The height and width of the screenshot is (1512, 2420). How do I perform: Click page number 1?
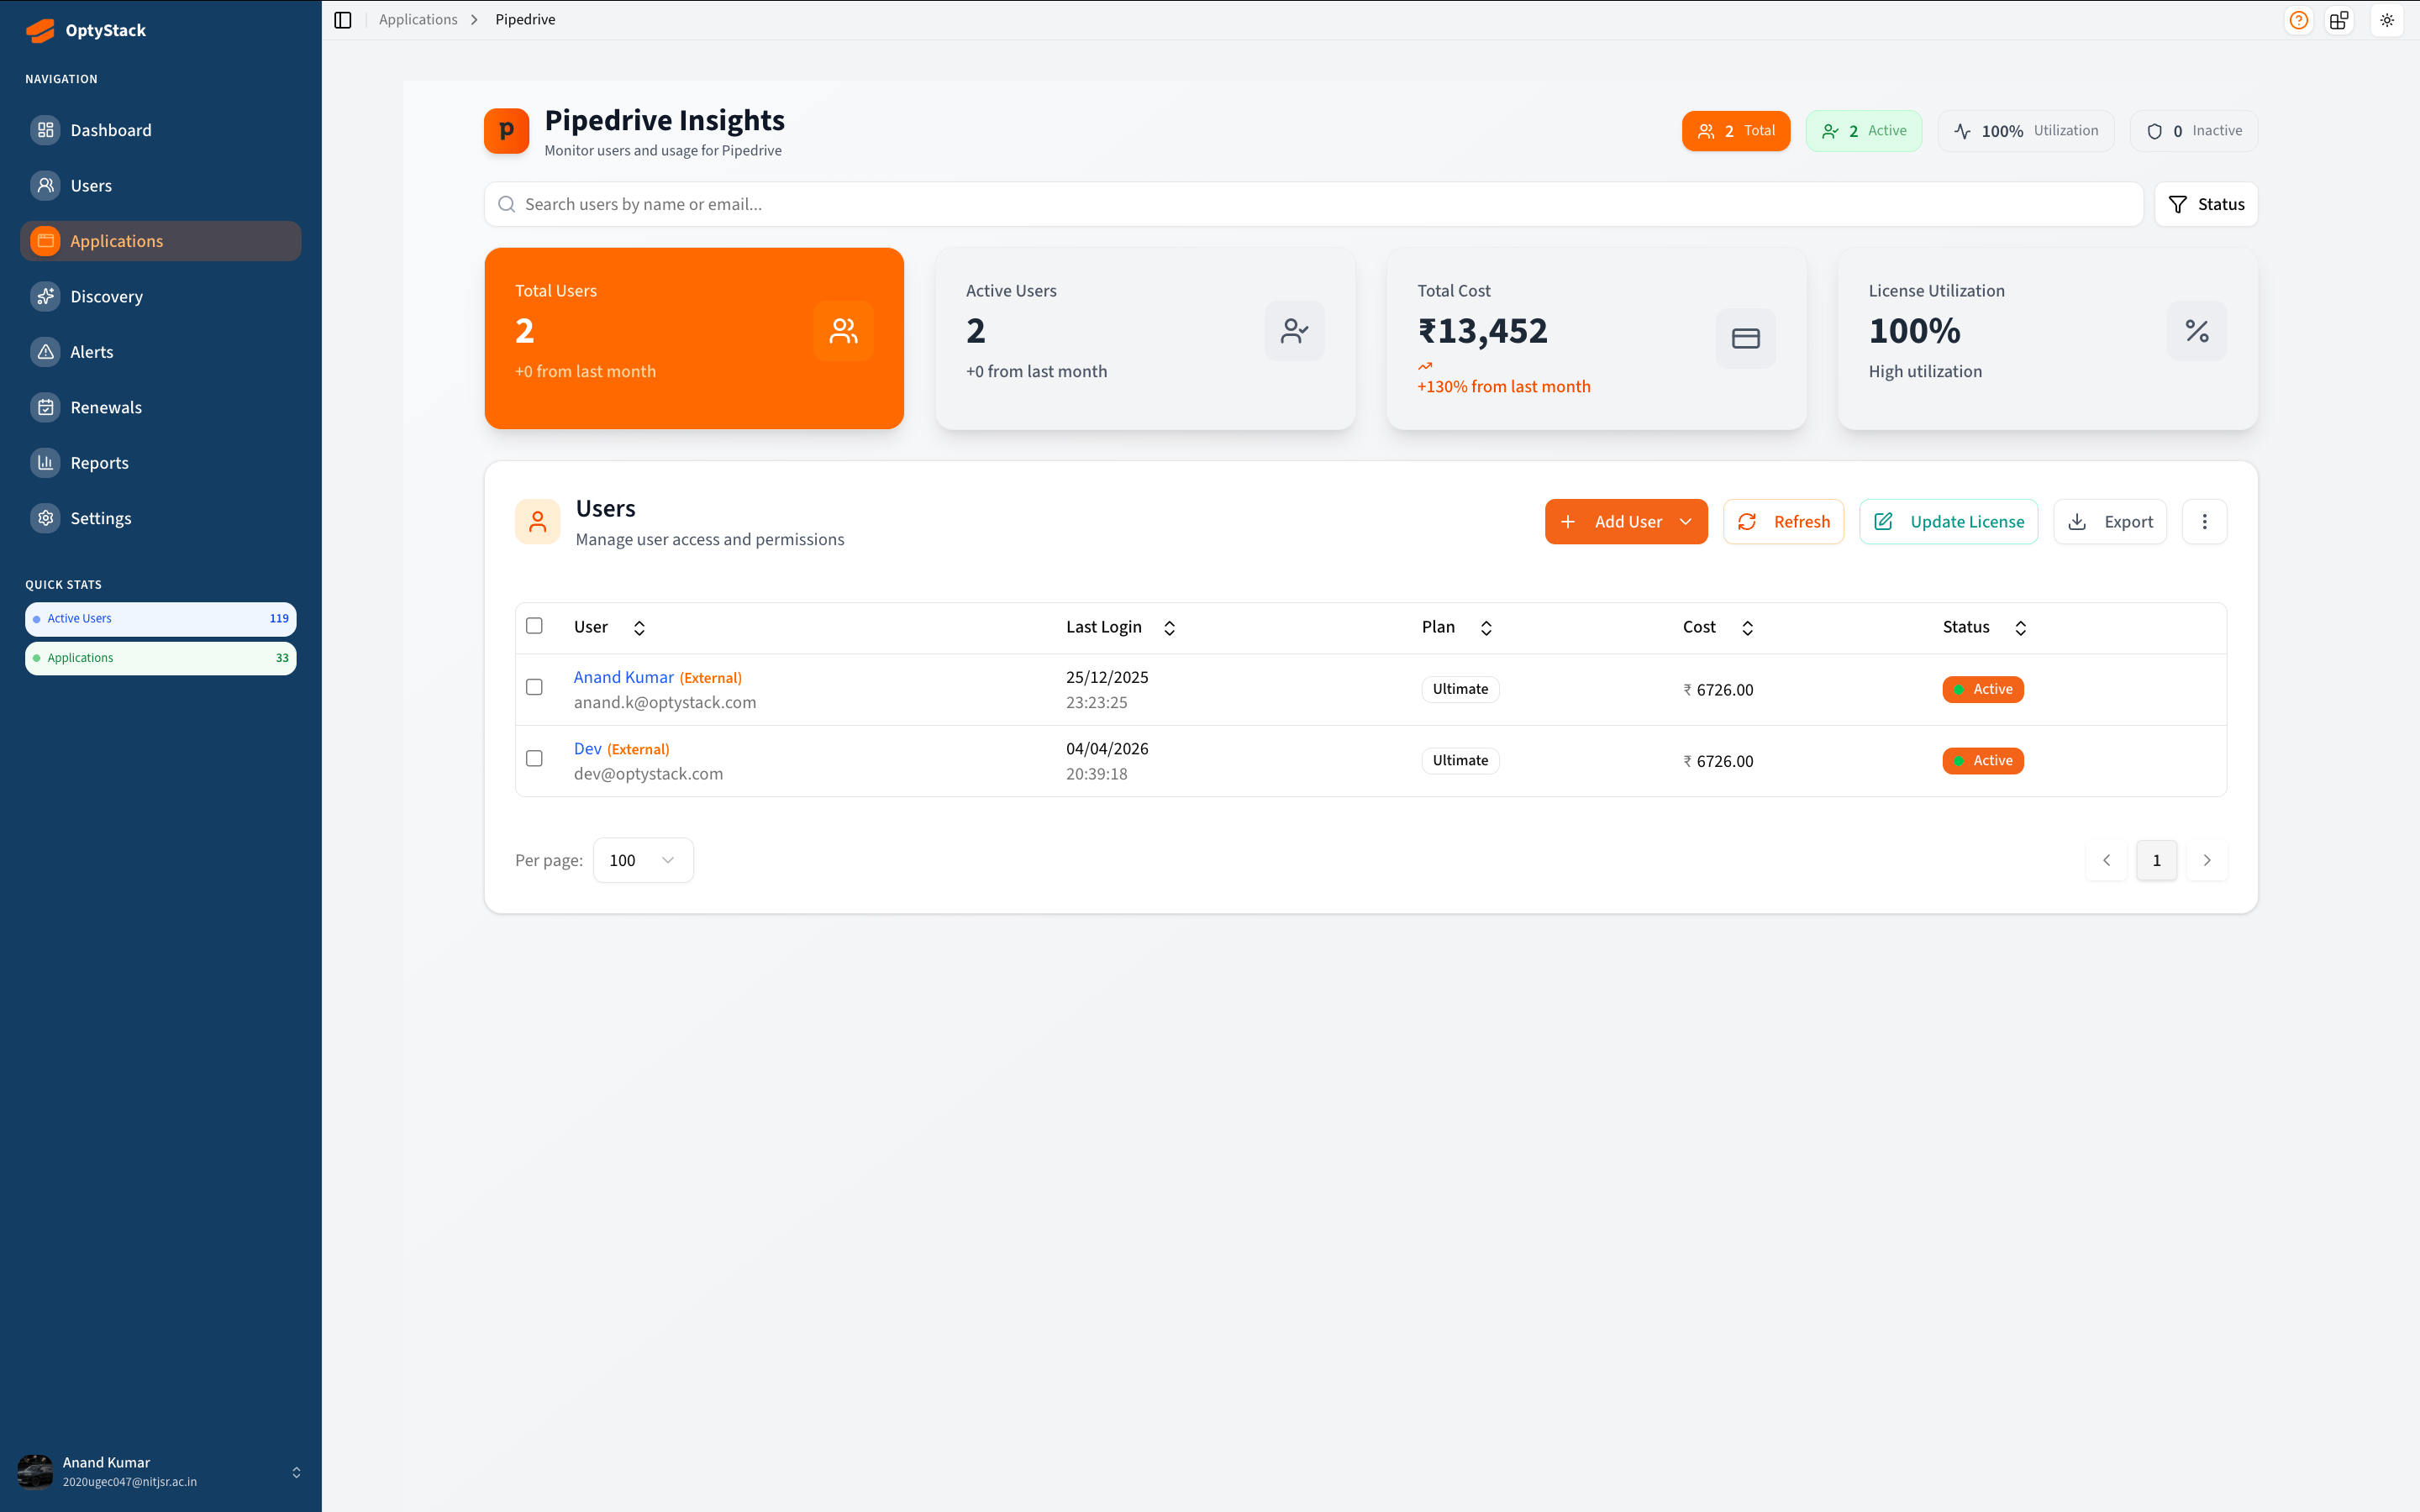coord(2157,860)
